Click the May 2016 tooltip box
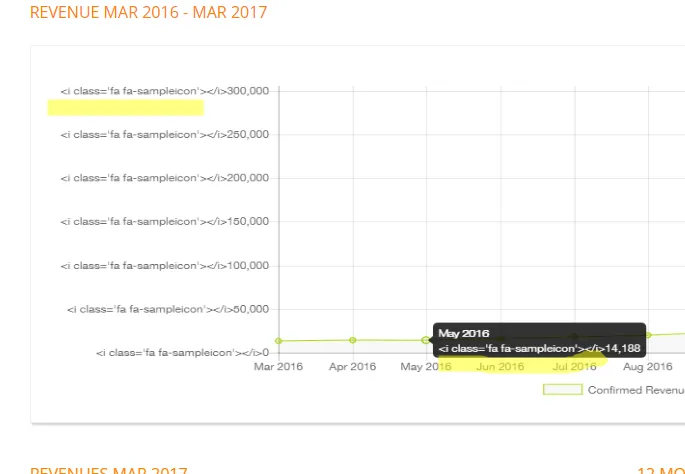 coord(539,340)
